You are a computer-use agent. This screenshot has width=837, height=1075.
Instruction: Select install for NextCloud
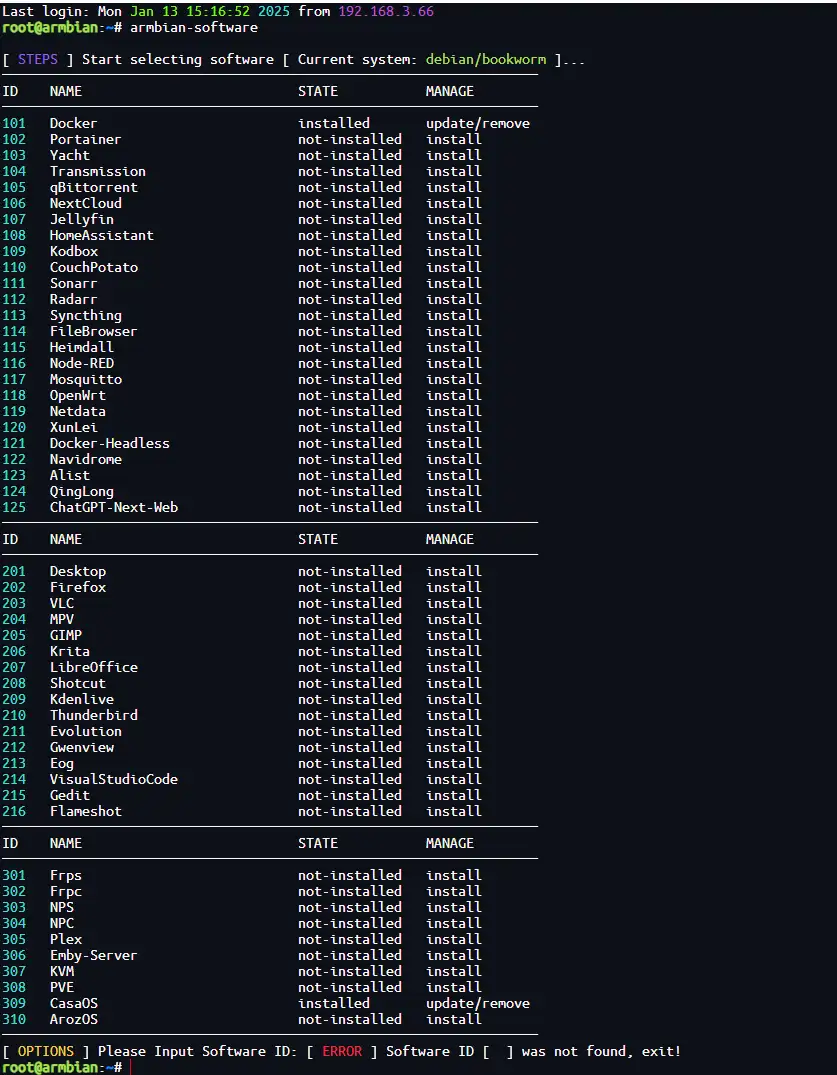pos(453,203)
